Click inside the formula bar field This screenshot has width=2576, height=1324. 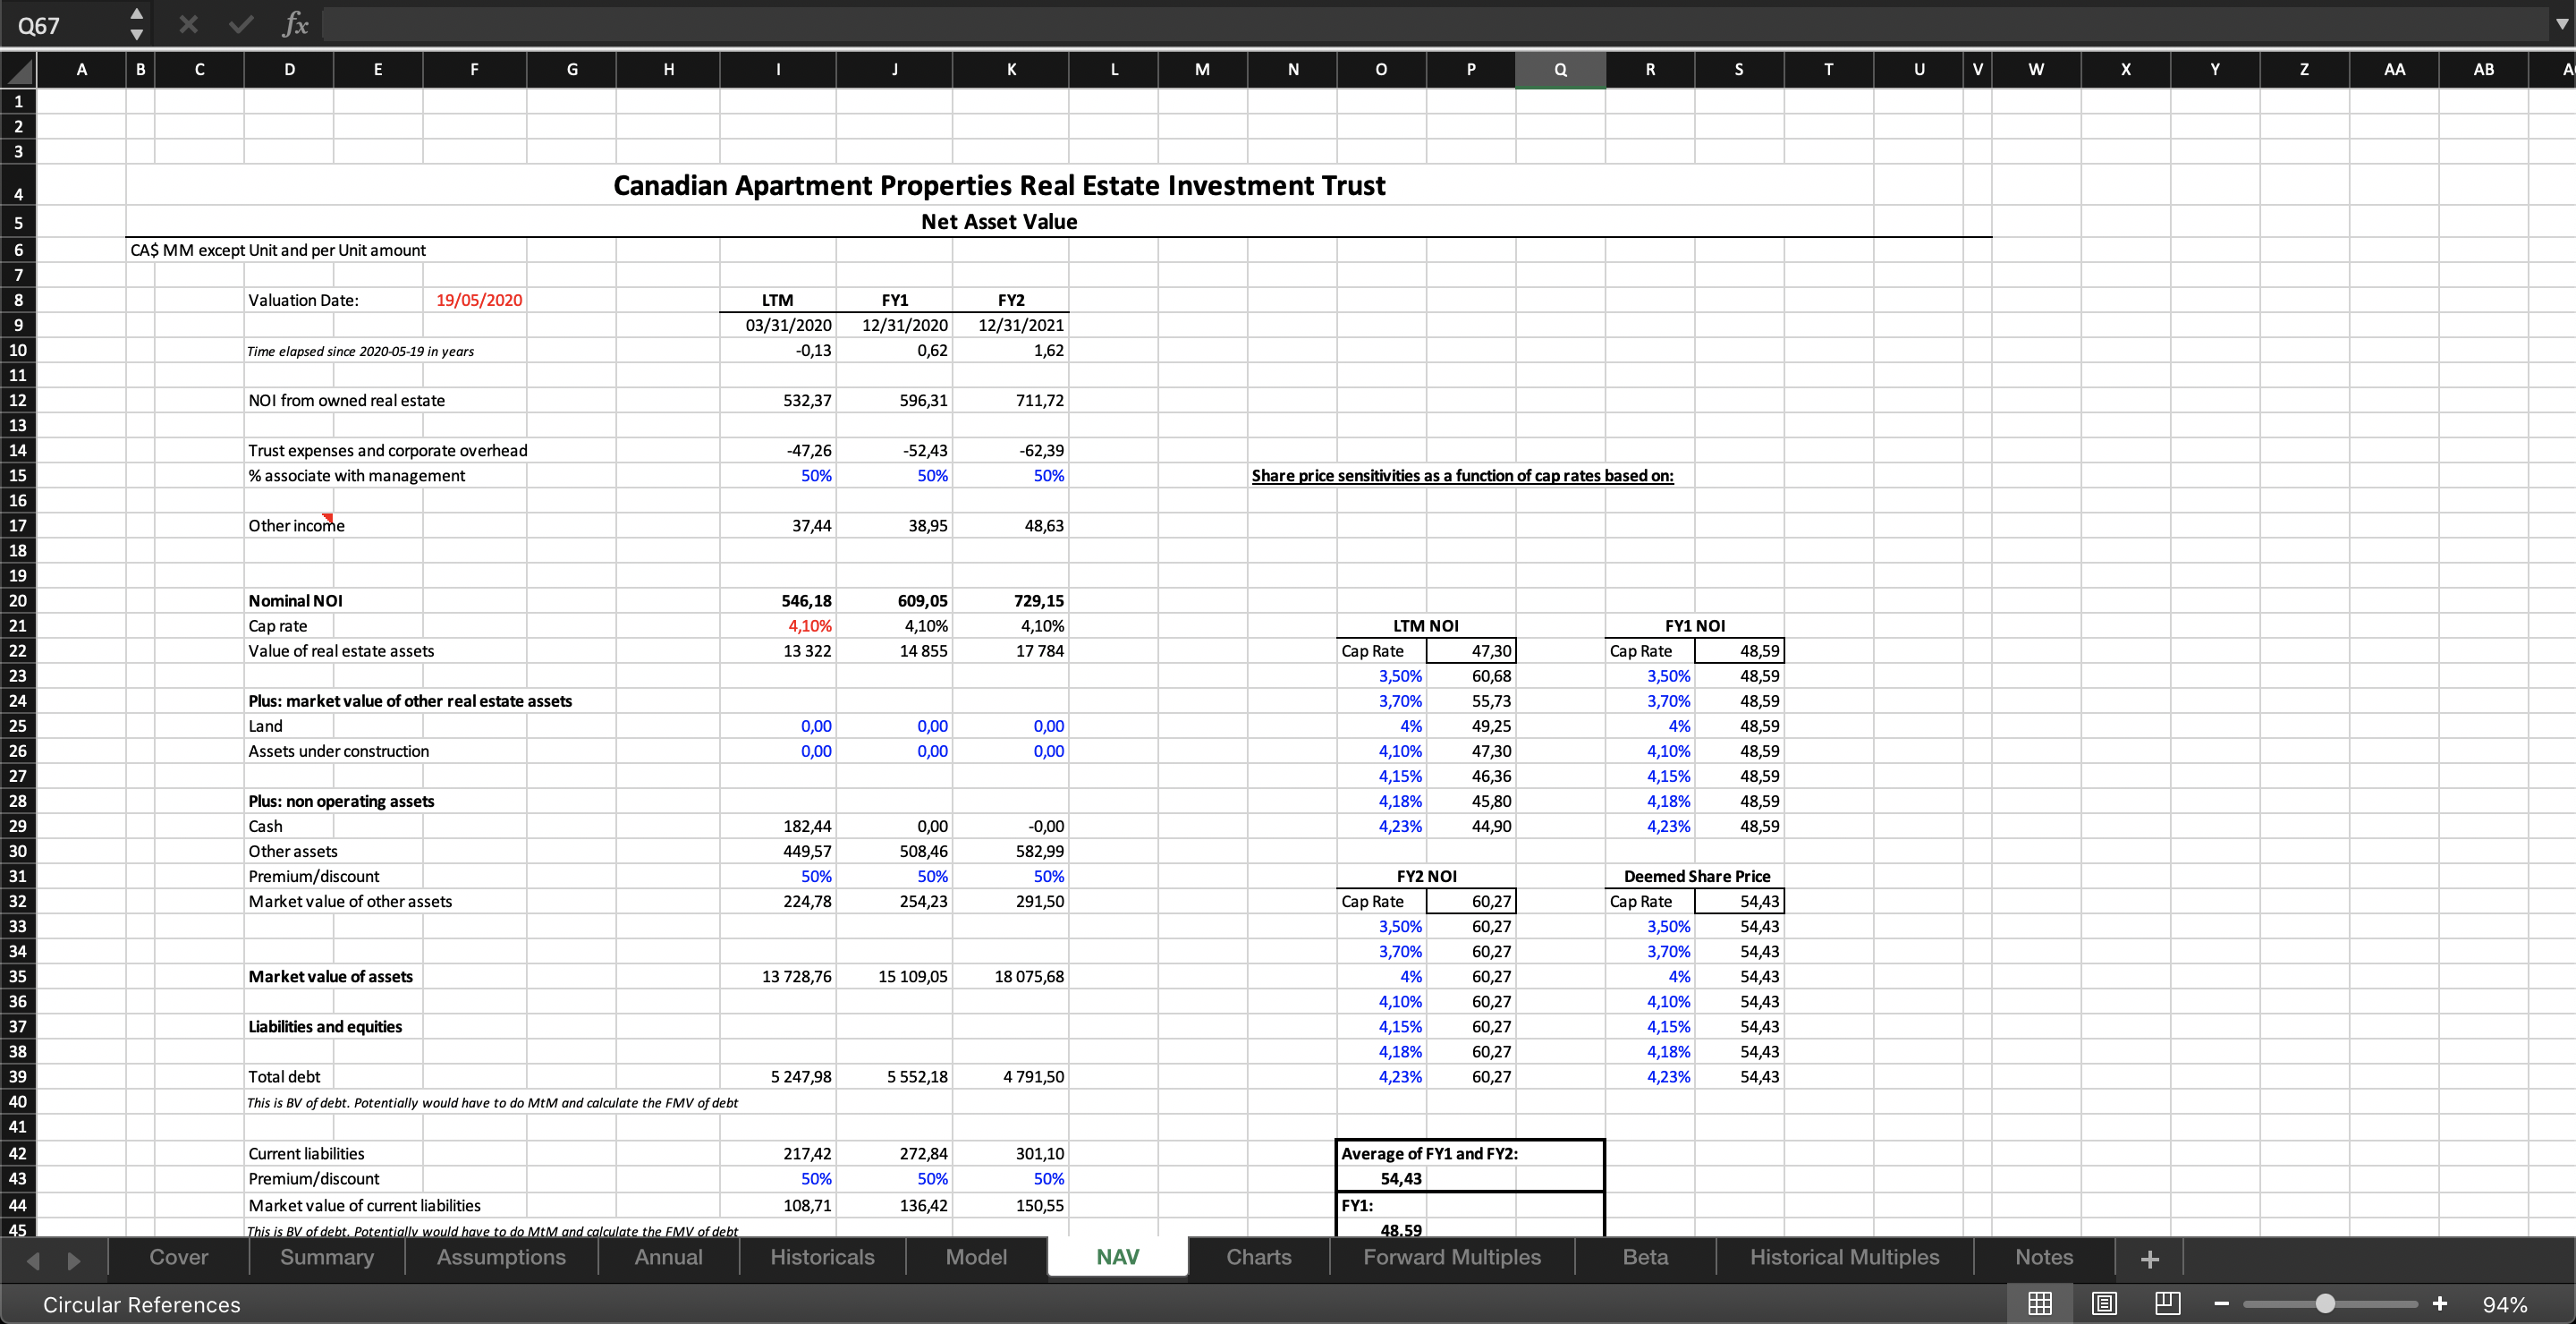1435,24
